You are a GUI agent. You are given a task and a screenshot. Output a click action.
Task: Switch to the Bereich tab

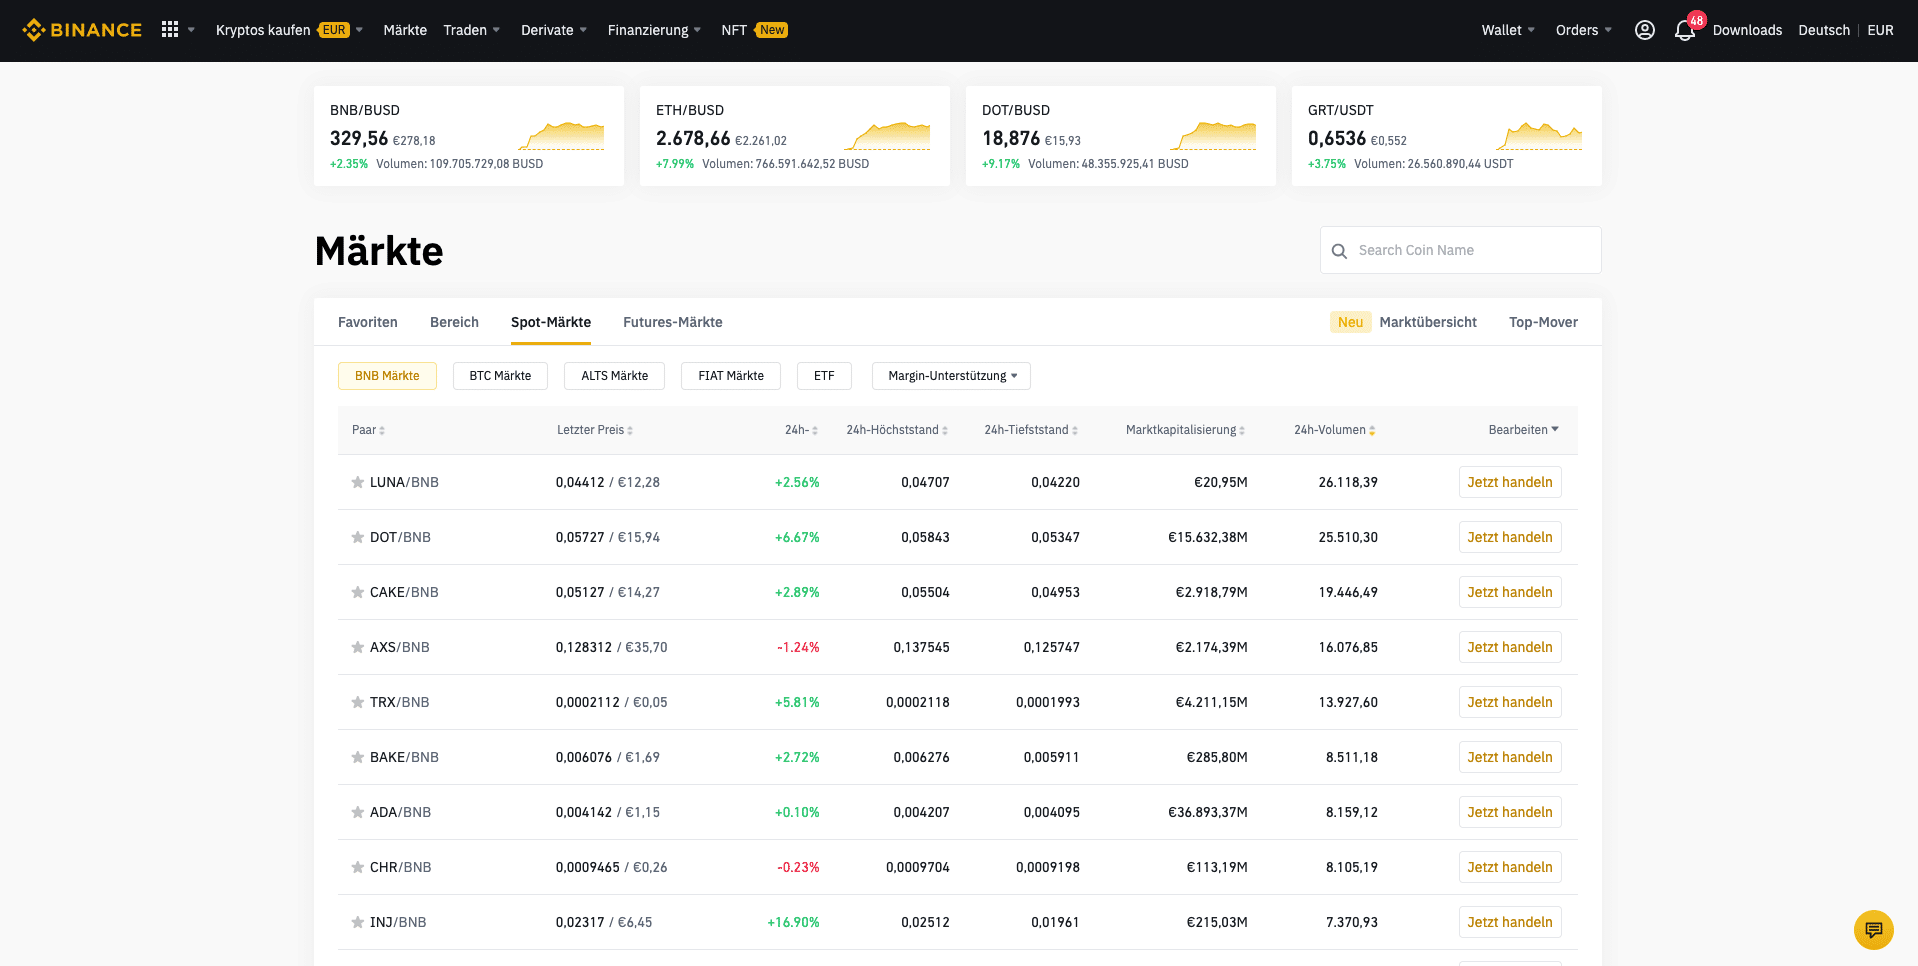[x=454, y=322]
